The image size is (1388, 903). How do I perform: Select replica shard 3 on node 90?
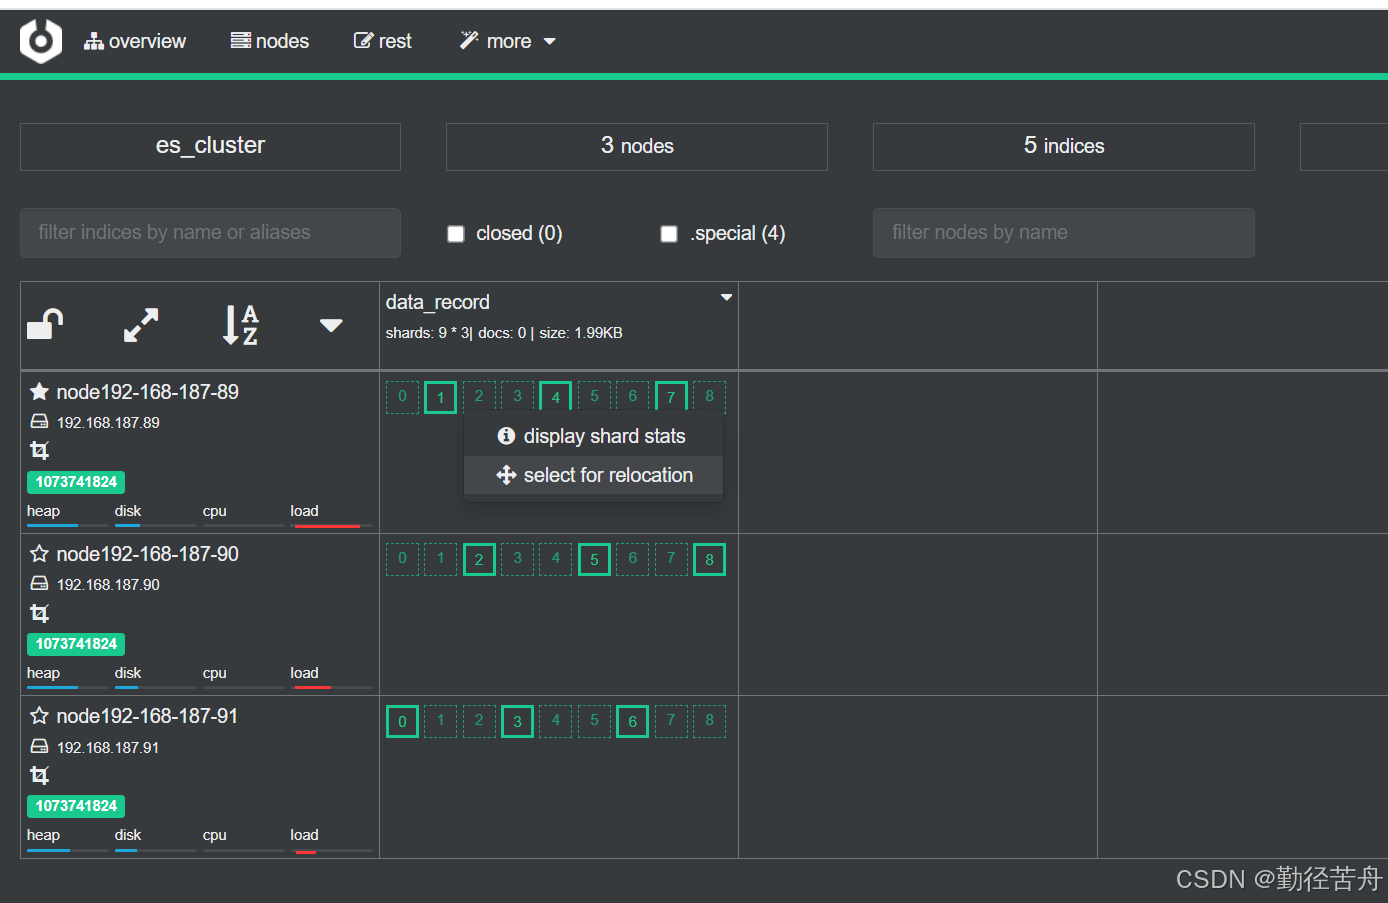coord(517,559)
